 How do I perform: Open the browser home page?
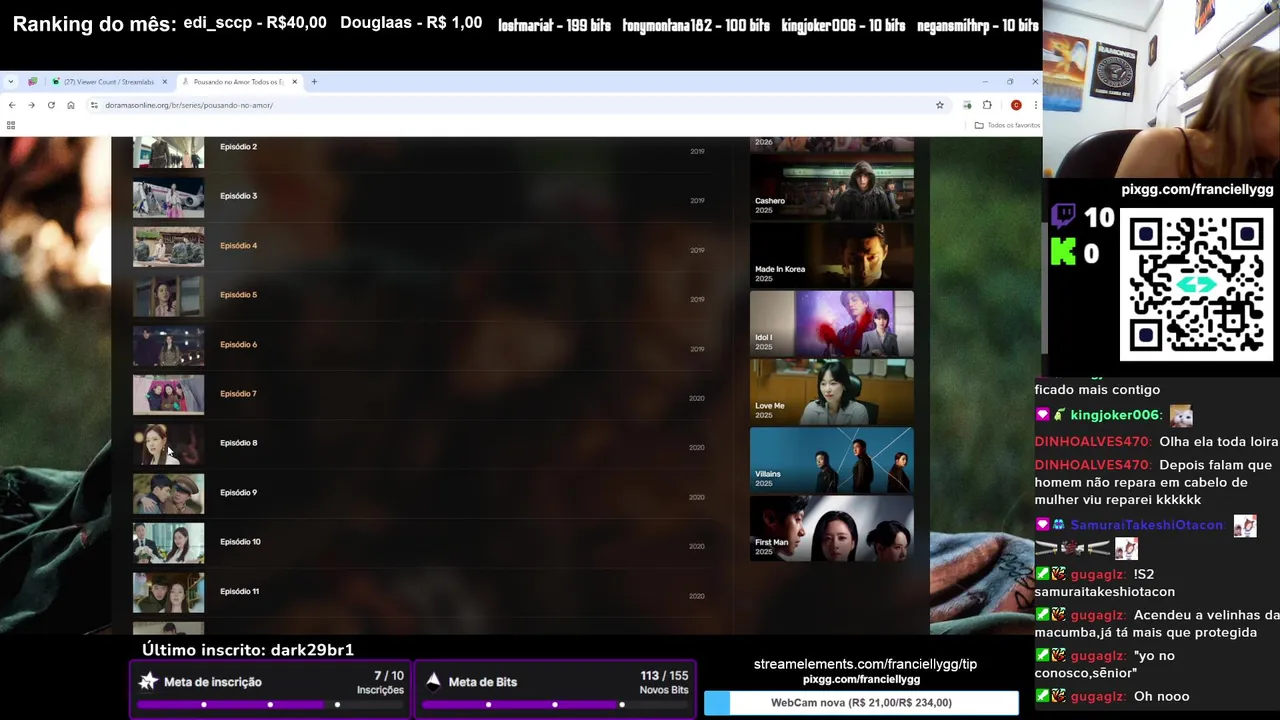pyautogui.click(x=70, y=105)
